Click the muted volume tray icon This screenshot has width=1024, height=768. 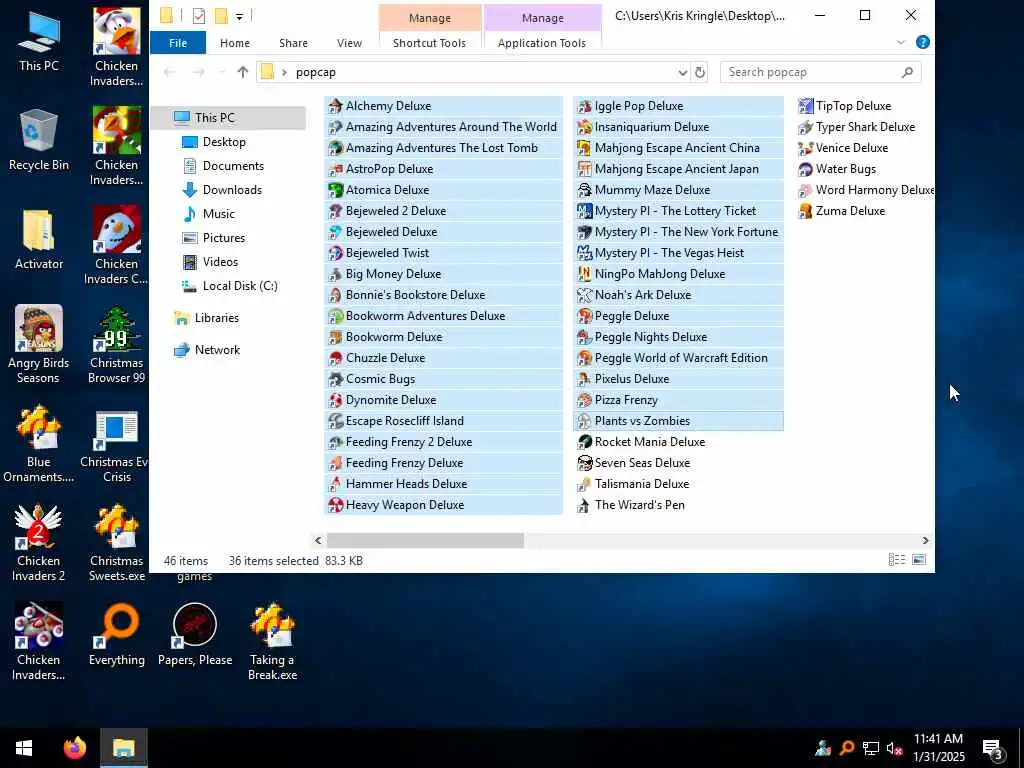(894, 748)
